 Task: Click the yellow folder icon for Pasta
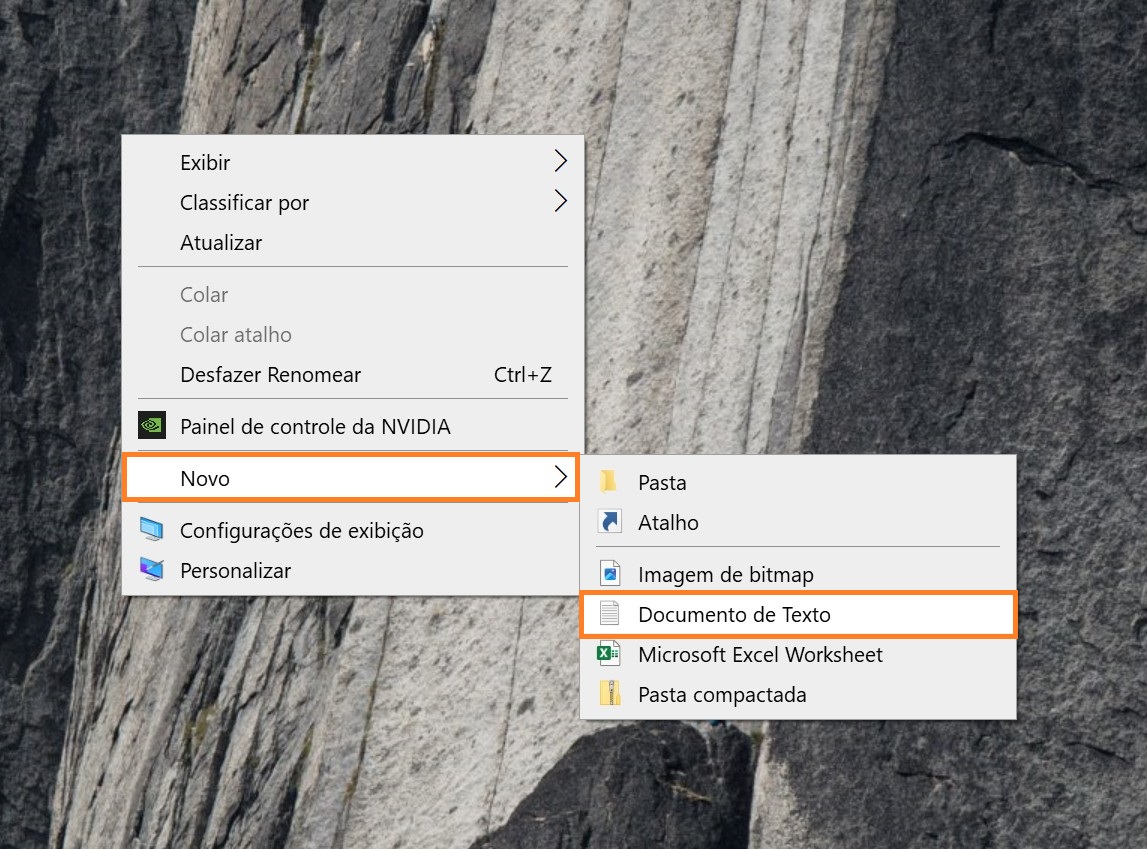[609, 482]
